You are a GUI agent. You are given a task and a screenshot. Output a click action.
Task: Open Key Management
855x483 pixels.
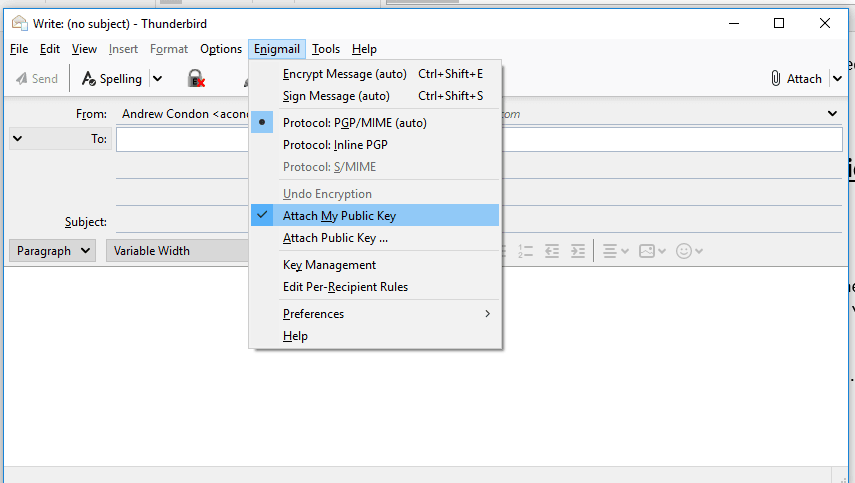[375, 265]
